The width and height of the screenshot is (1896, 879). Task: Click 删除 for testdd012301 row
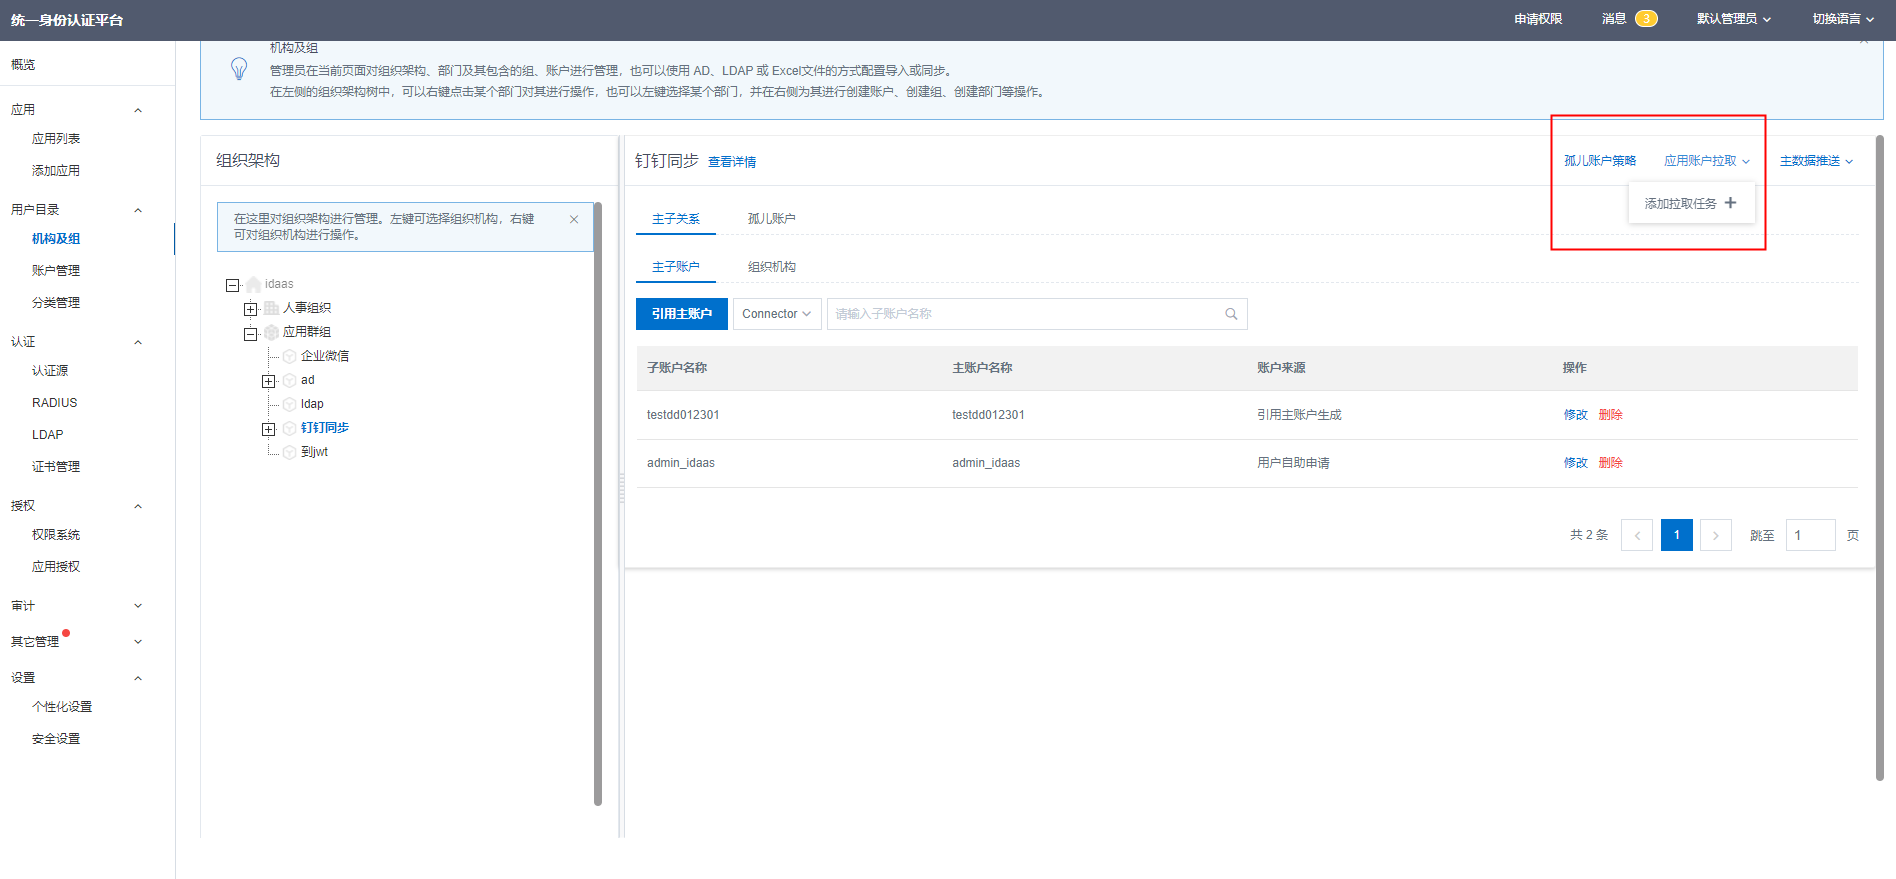[x=1610, y=415]
